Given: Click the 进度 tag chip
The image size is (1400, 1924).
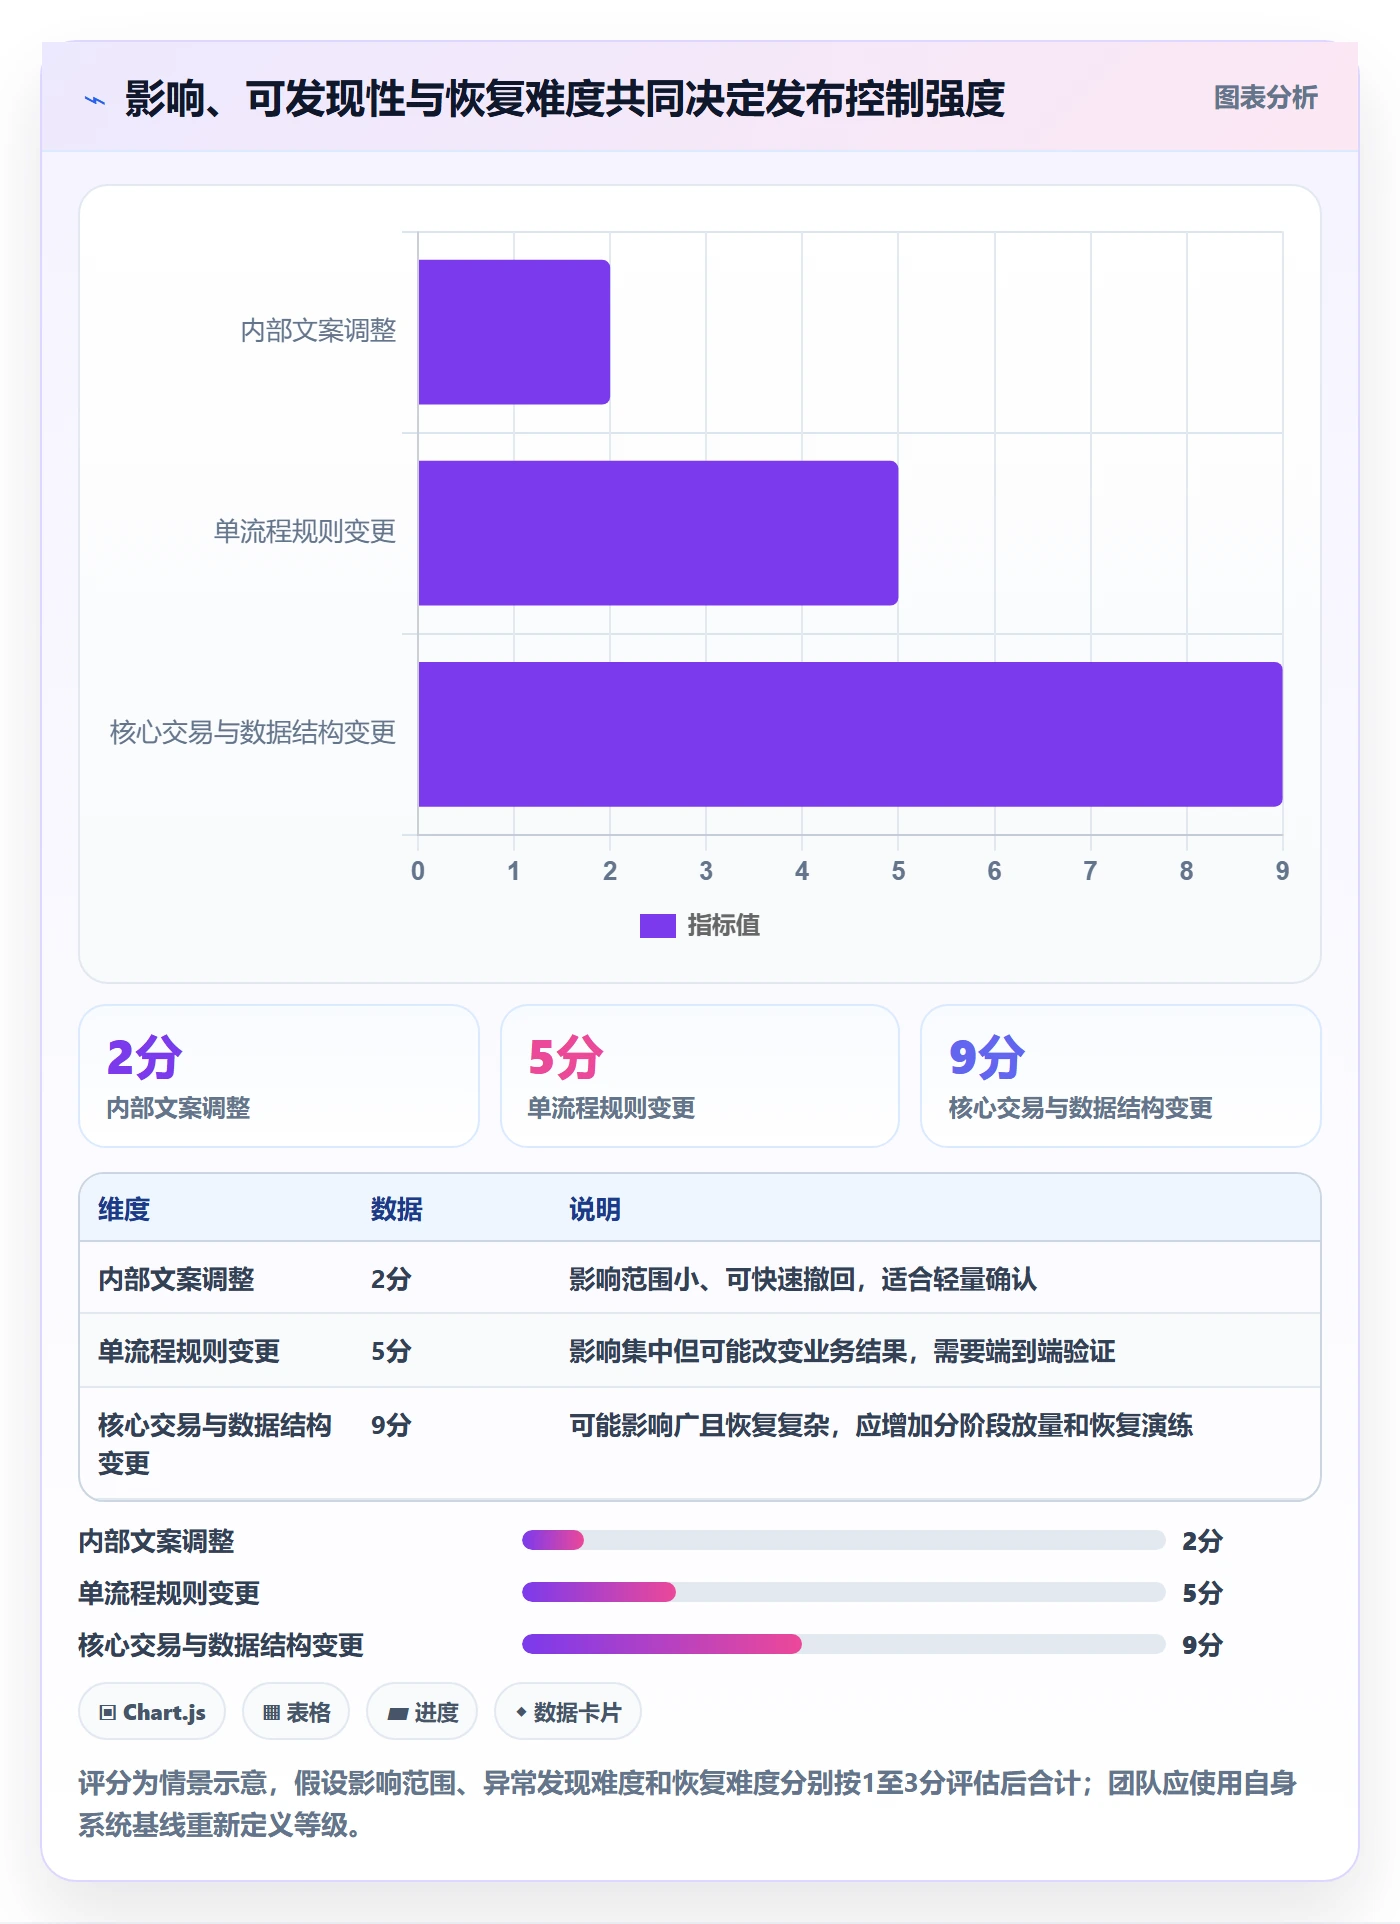Looking at the screenshot, I should click(422, 1712).
